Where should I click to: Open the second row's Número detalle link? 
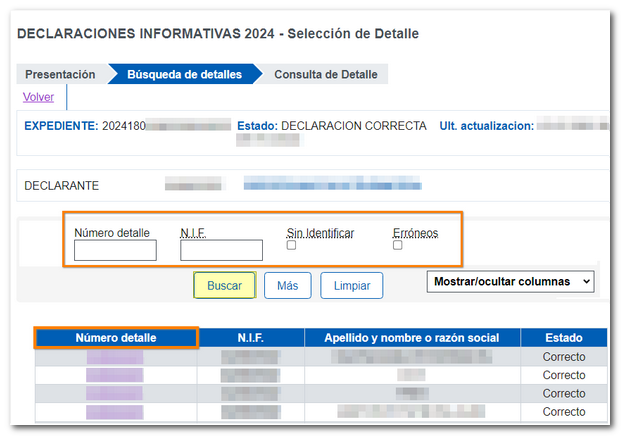[115, 374]
